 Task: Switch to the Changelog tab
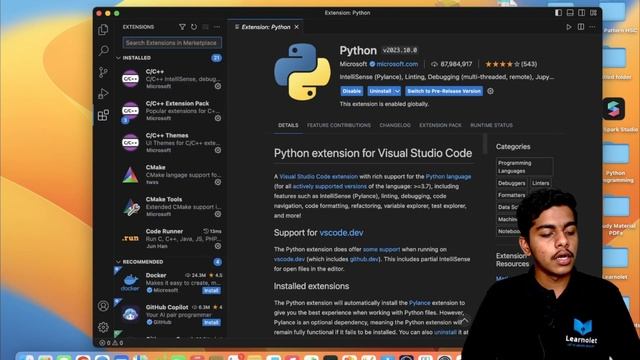(395, 125)
